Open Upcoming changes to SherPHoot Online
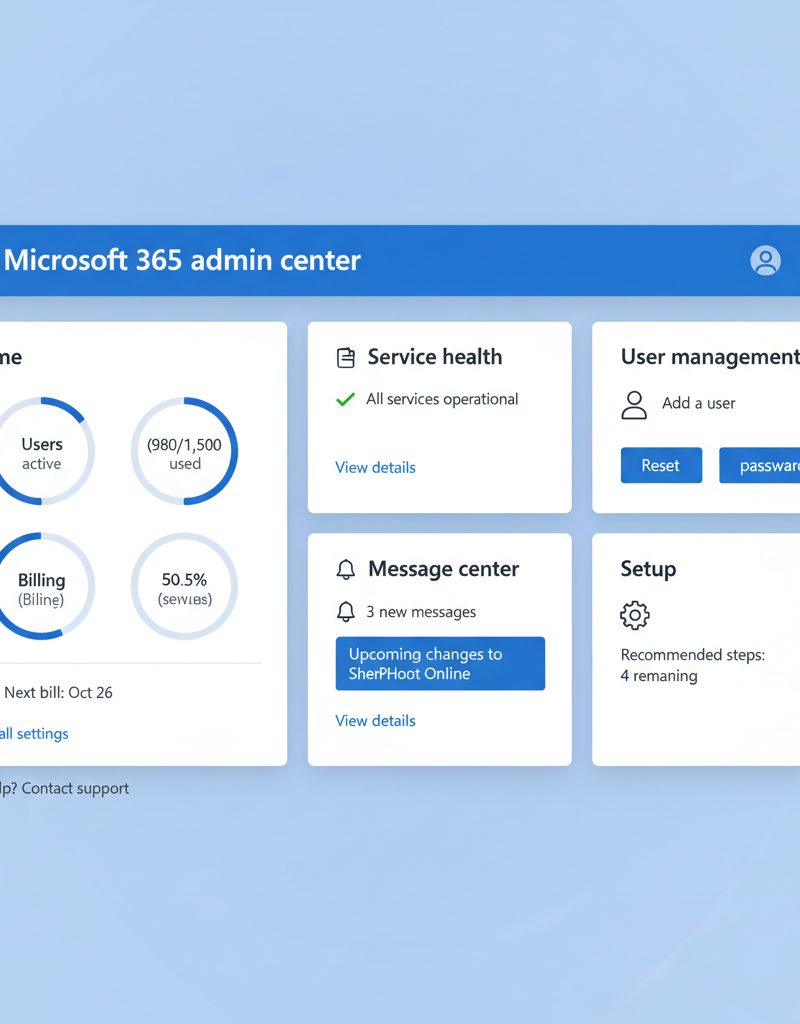The height and width of the screenshot is (1024, 800). click(440, 664)
